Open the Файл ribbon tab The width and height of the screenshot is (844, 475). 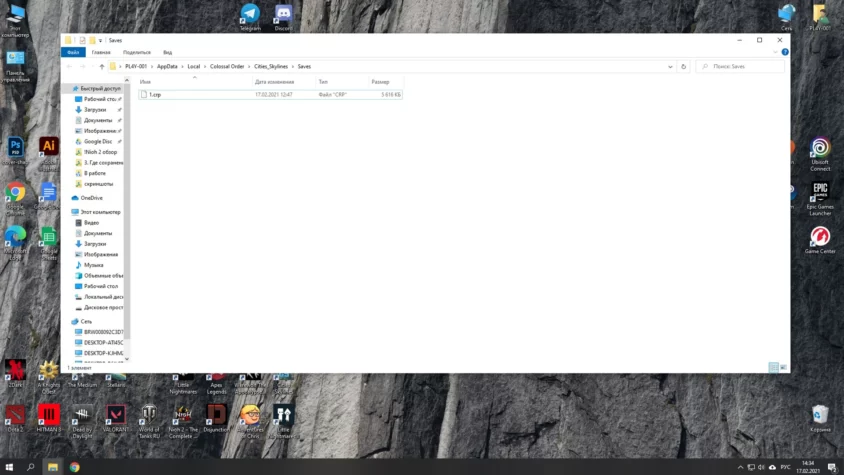point(72,52)
